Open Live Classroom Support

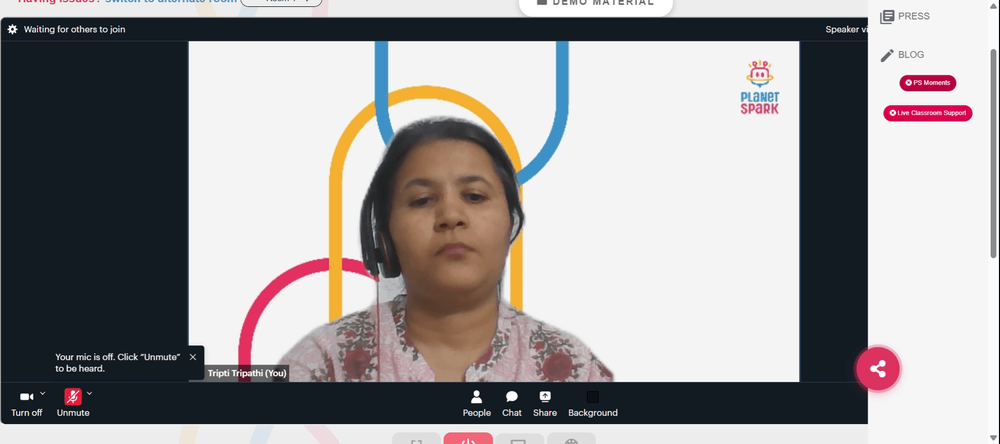[928, 113]
